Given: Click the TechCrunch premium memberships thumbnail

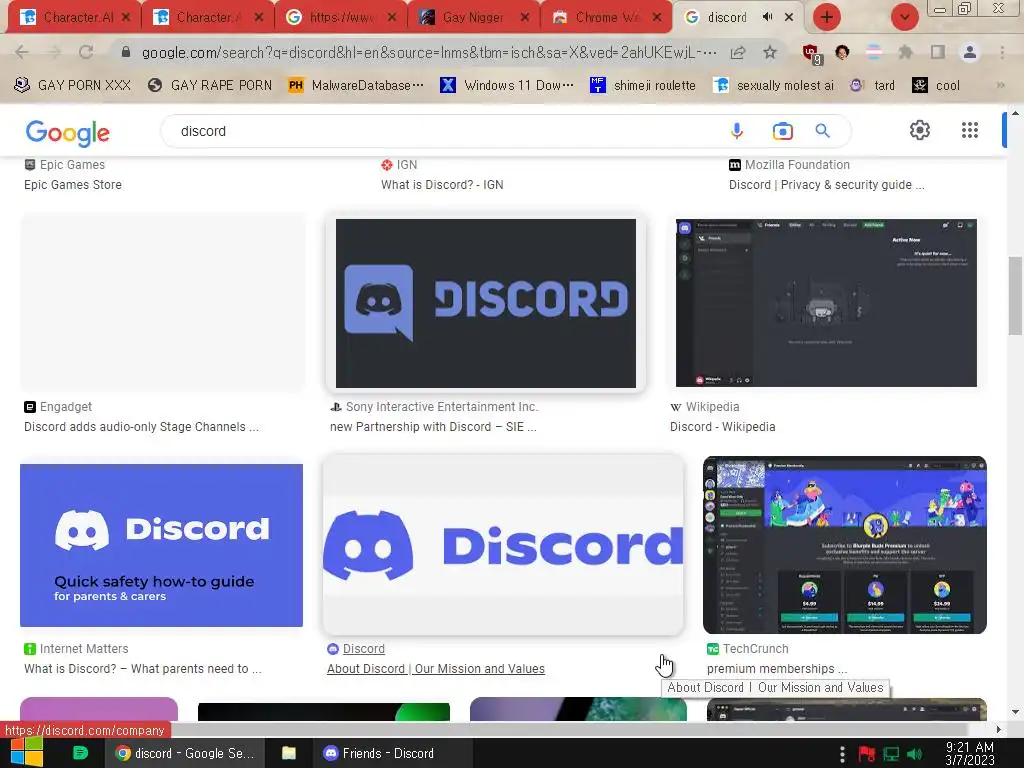Looking at the screenshot, I should click(x=844, y=545).
